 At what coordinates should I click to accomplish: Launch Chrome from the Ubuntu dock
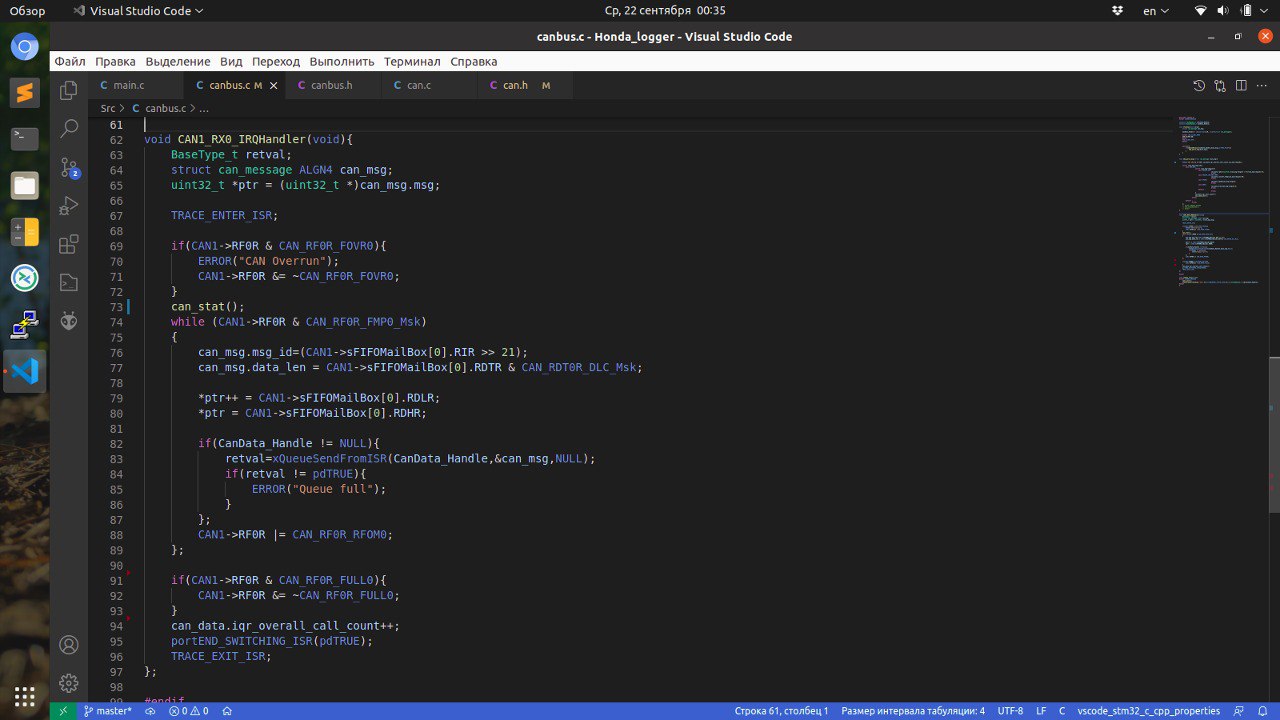point(25,46)
